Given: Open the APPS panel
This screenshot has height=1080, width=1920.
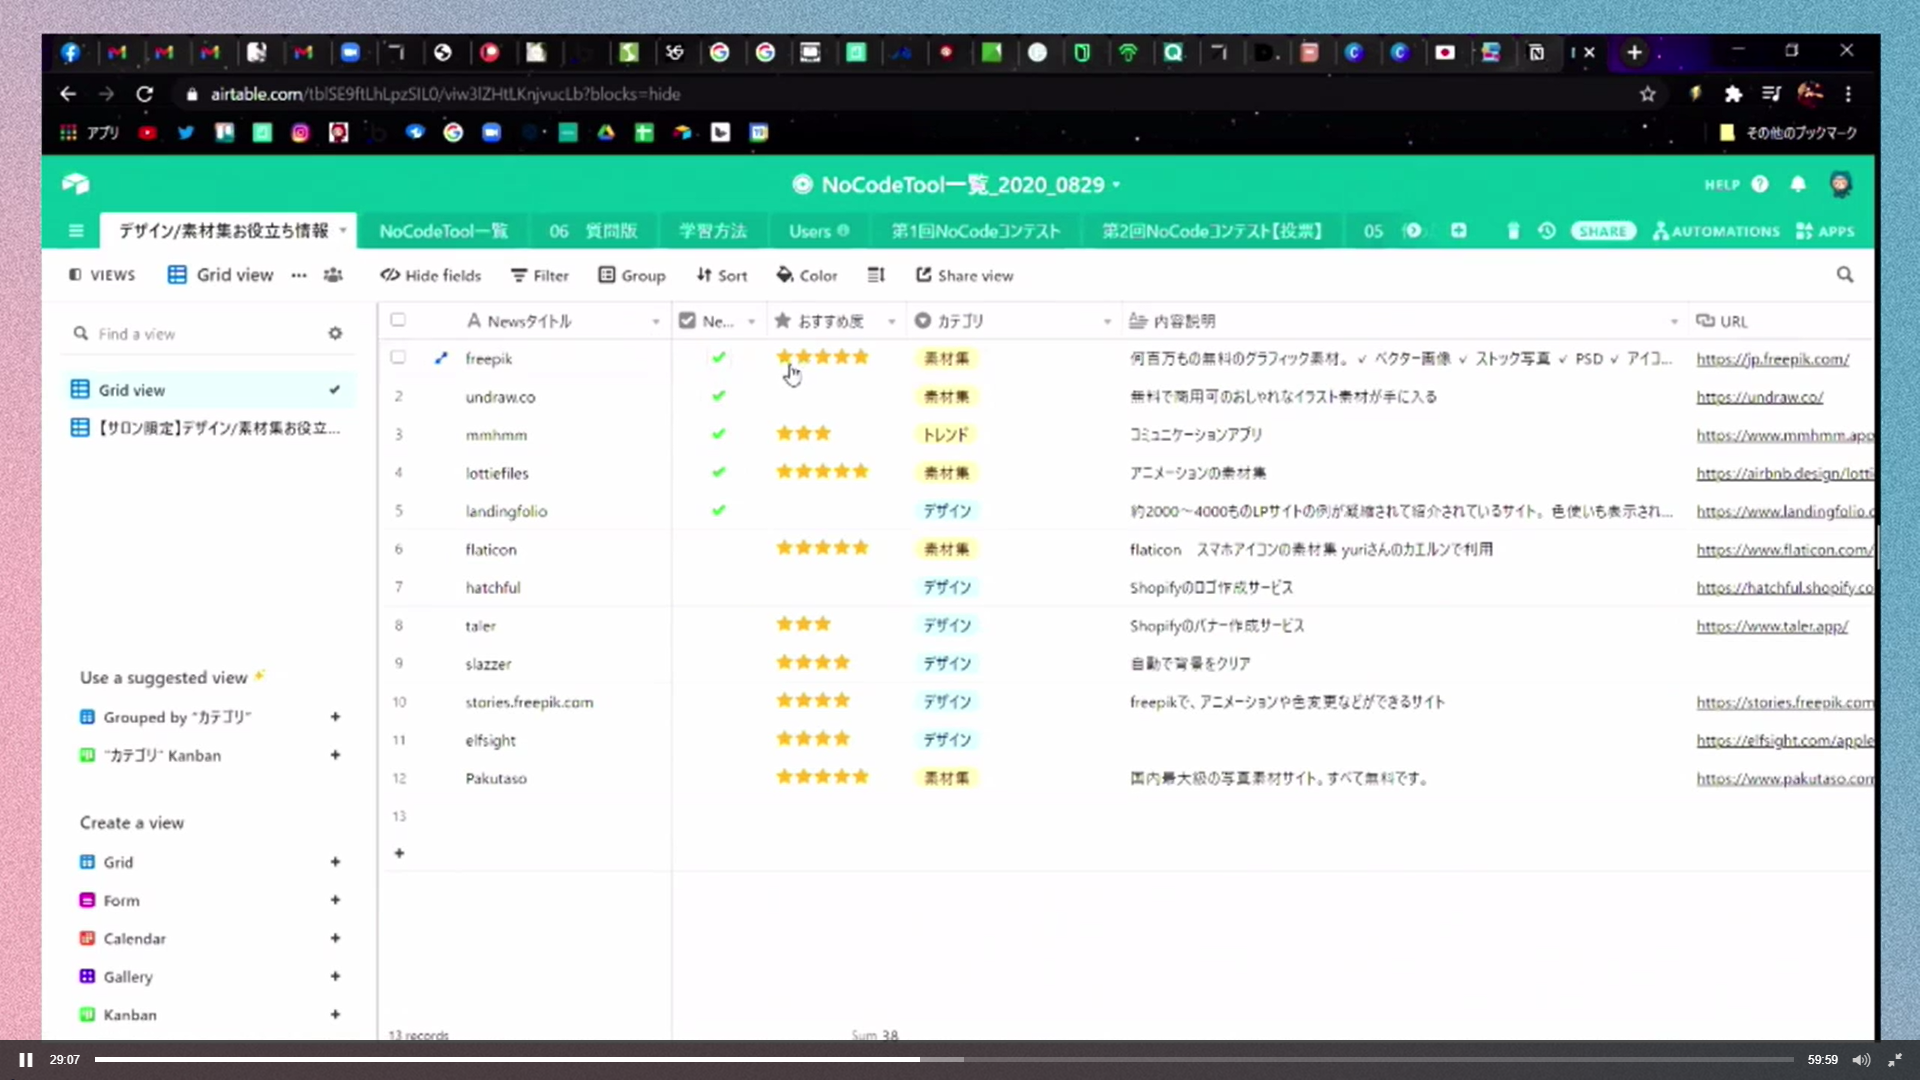Looking at the screenshot, I should tap(1825, 231).
